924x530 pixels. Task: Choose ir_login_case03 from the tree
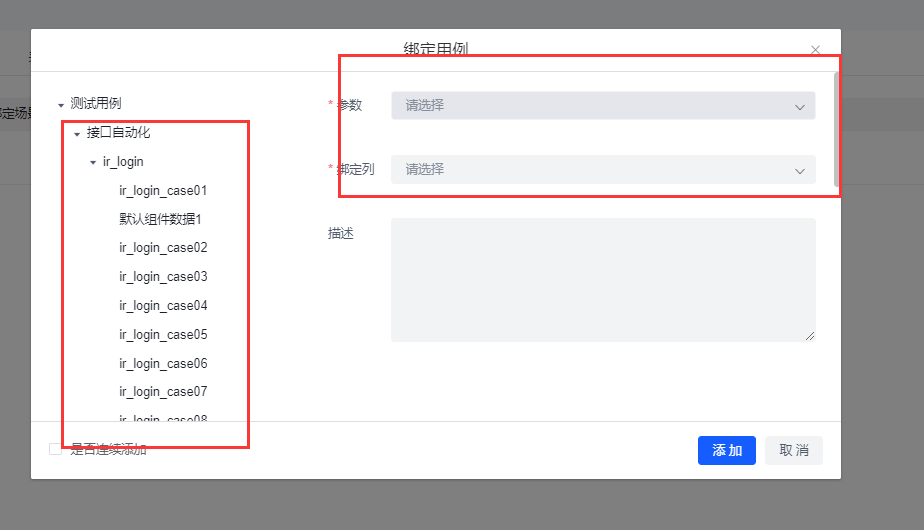click(x=163, y=277)
